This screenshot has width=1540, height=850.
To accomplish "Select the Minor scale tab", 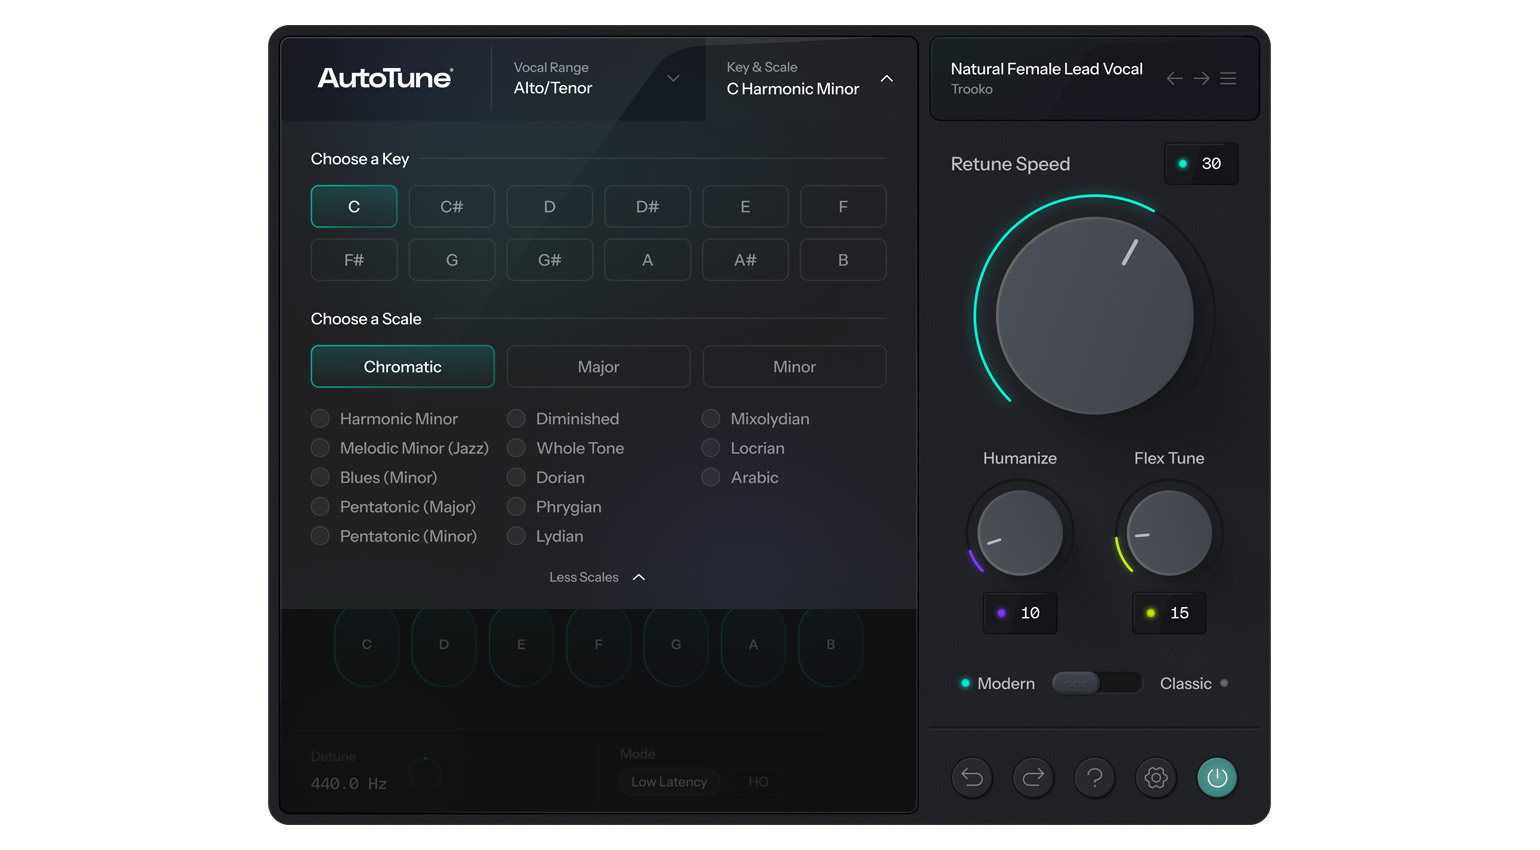I will tap(794, 367).
